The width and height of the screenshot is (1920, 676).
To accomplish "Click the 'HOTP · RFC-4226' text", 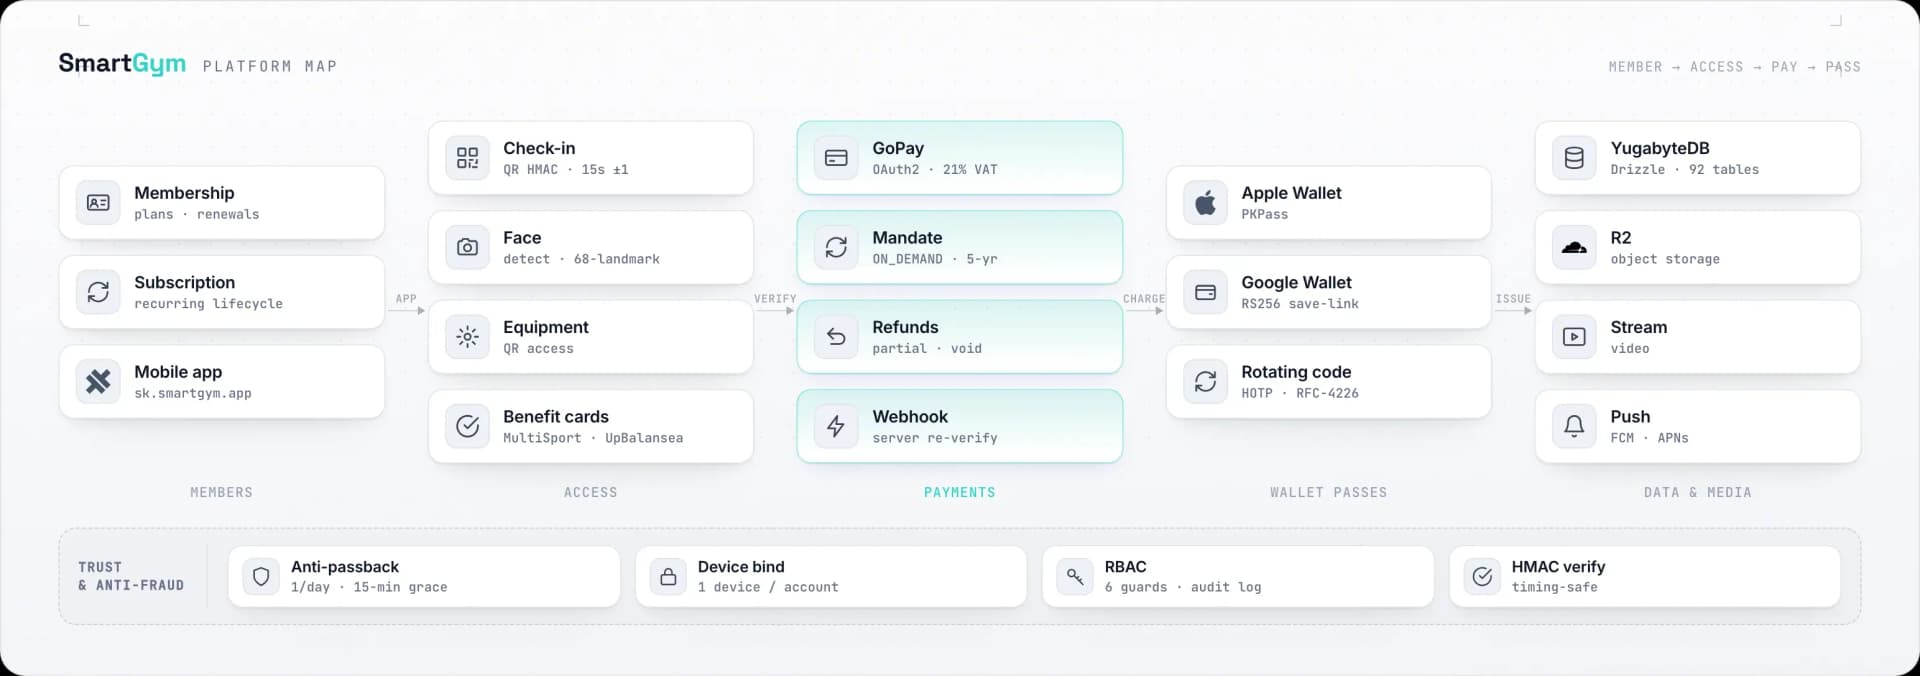I will point(1300,393).
